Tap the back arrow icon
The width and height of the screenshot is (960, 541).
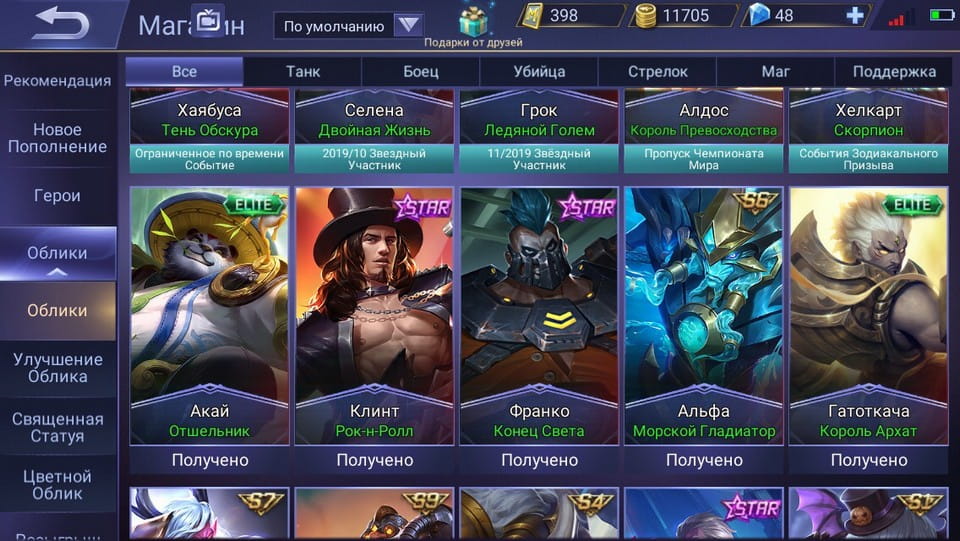point(61,23)
